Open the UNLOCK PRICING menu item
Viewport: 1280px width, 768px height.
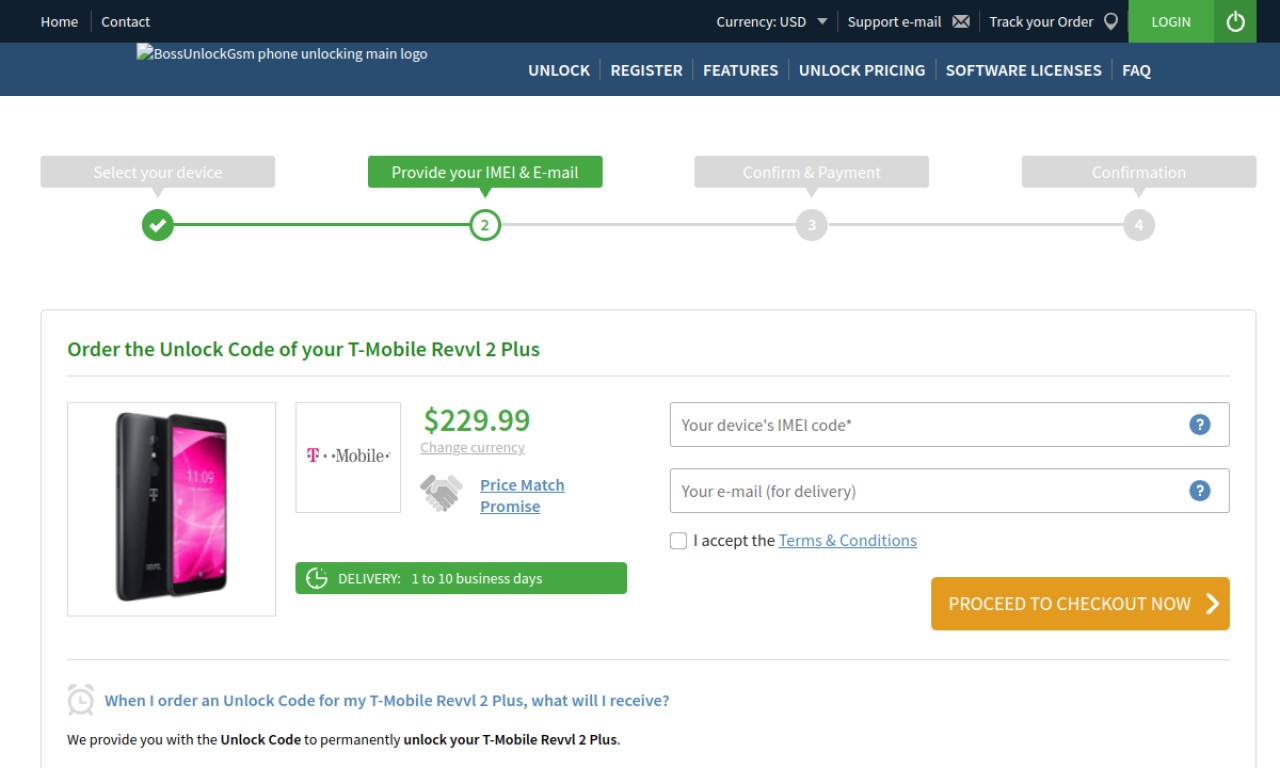[x=862, y=70]
